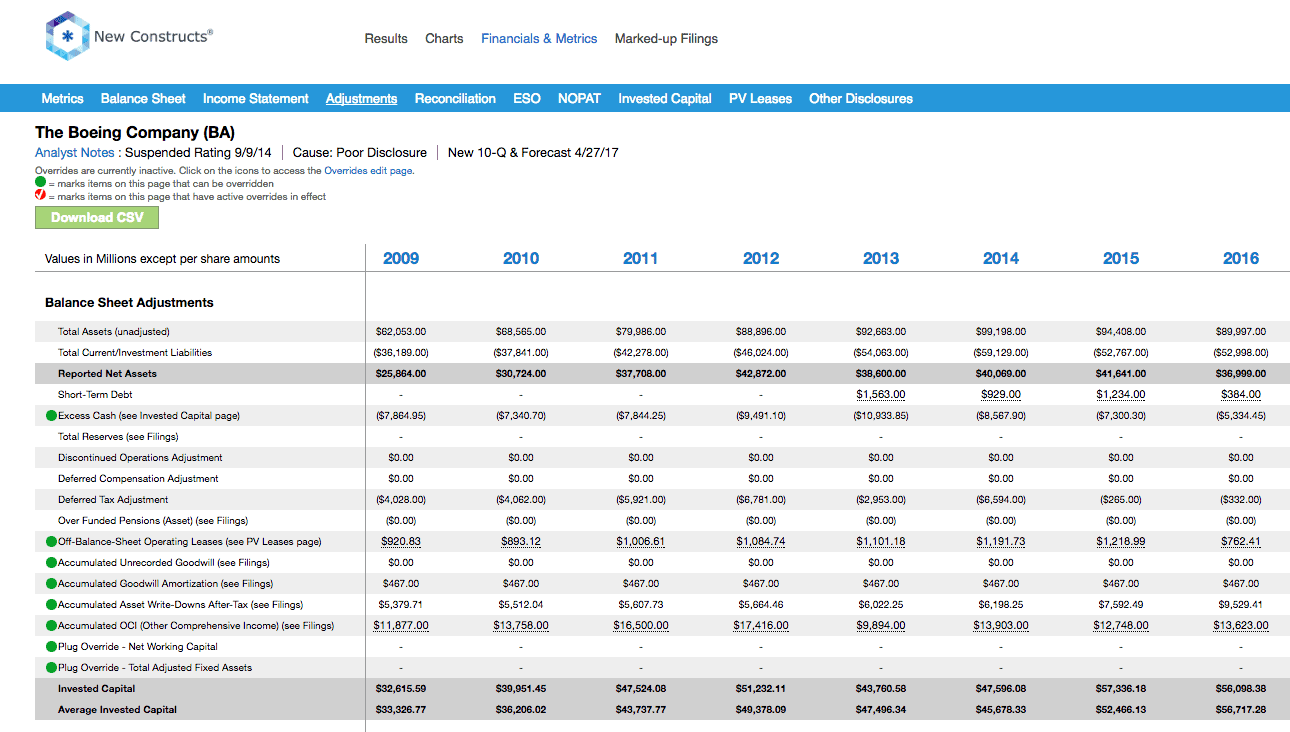Open Operating Leases 2014 value $1,191.73
This screenshot has height=732, width=1290.
[x=1001, y=541]
